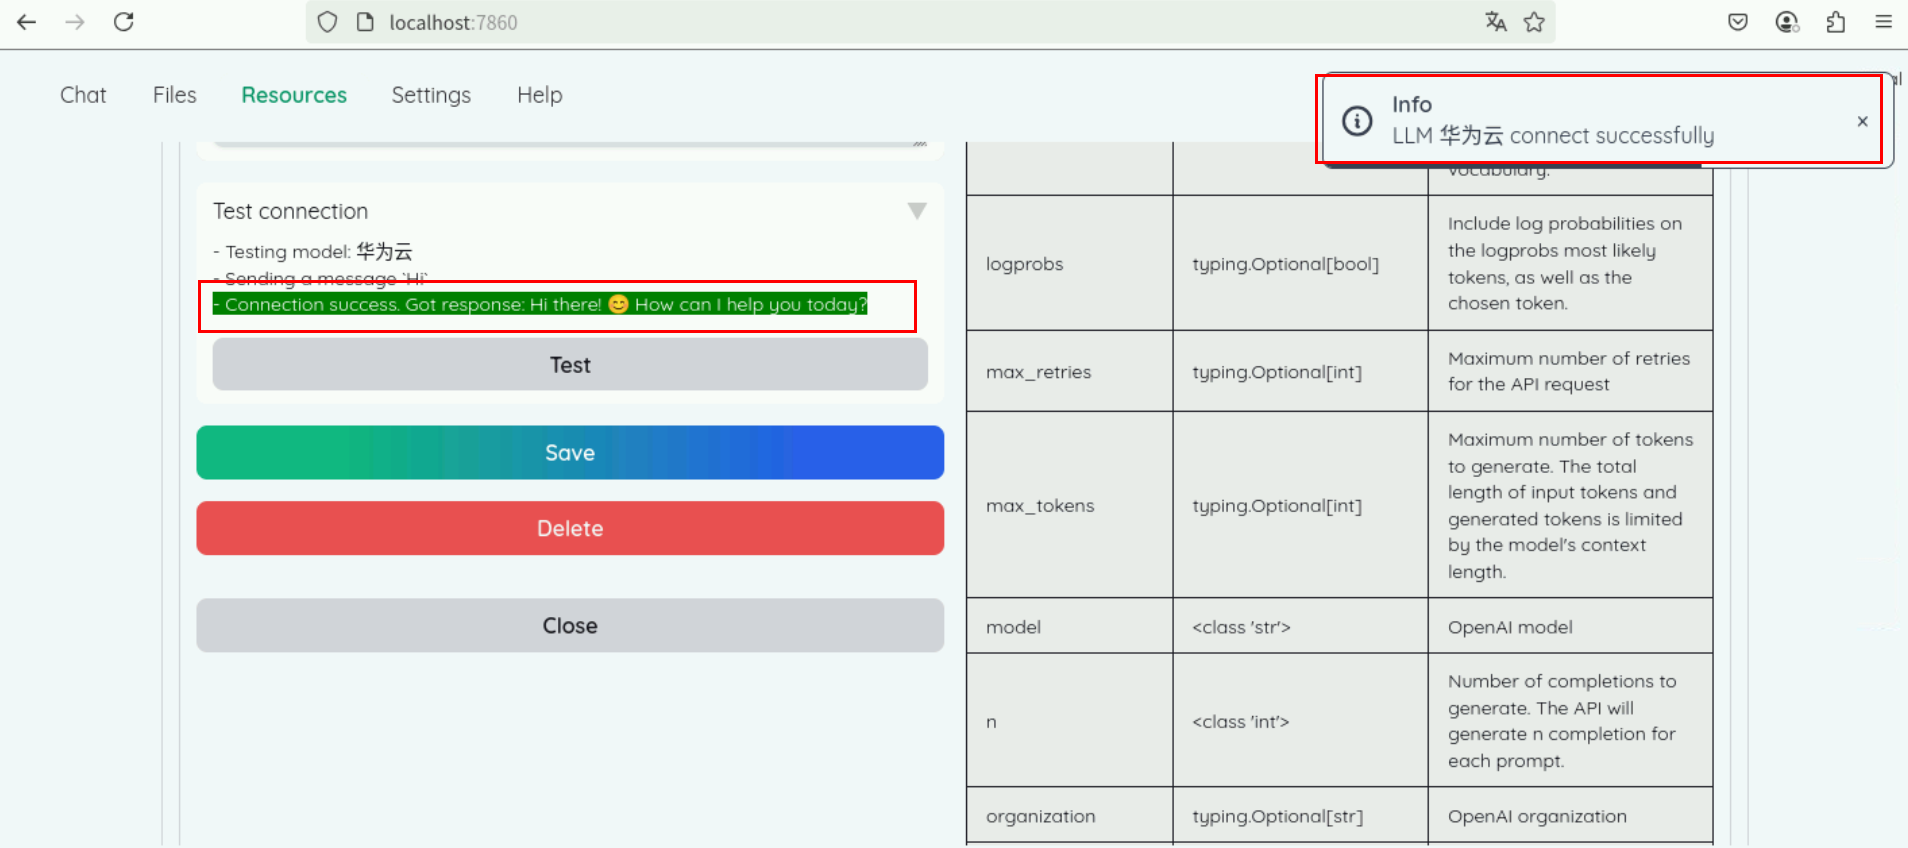Viewport: 1908px width, 848px height.
Task: Bookmark this page with the star
Action: coord(1534,22)
